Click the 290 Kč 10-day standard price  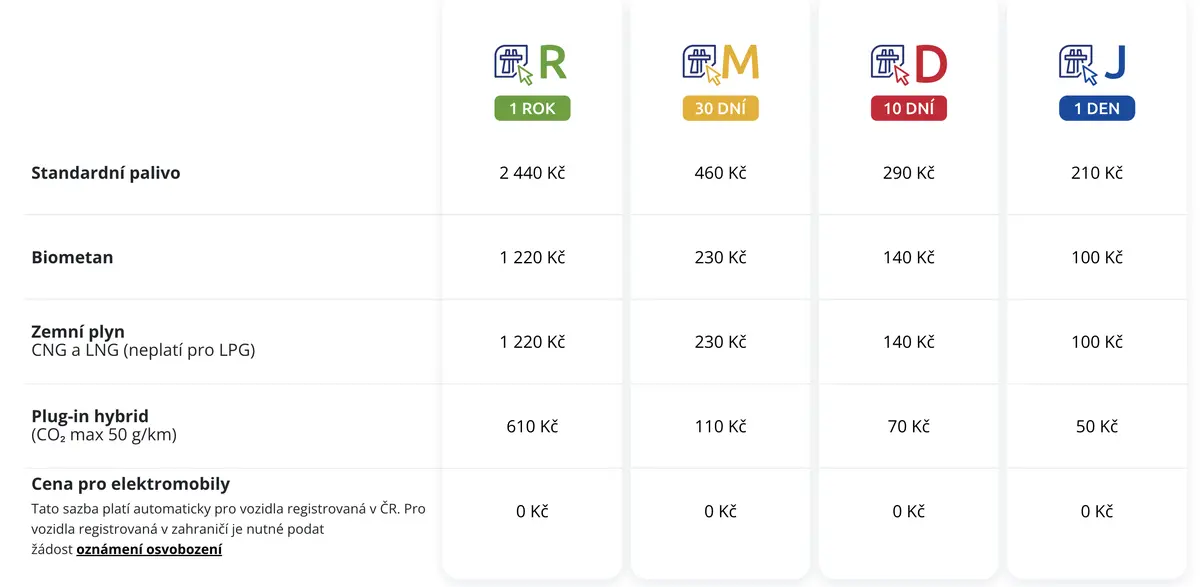coord(908,173)
